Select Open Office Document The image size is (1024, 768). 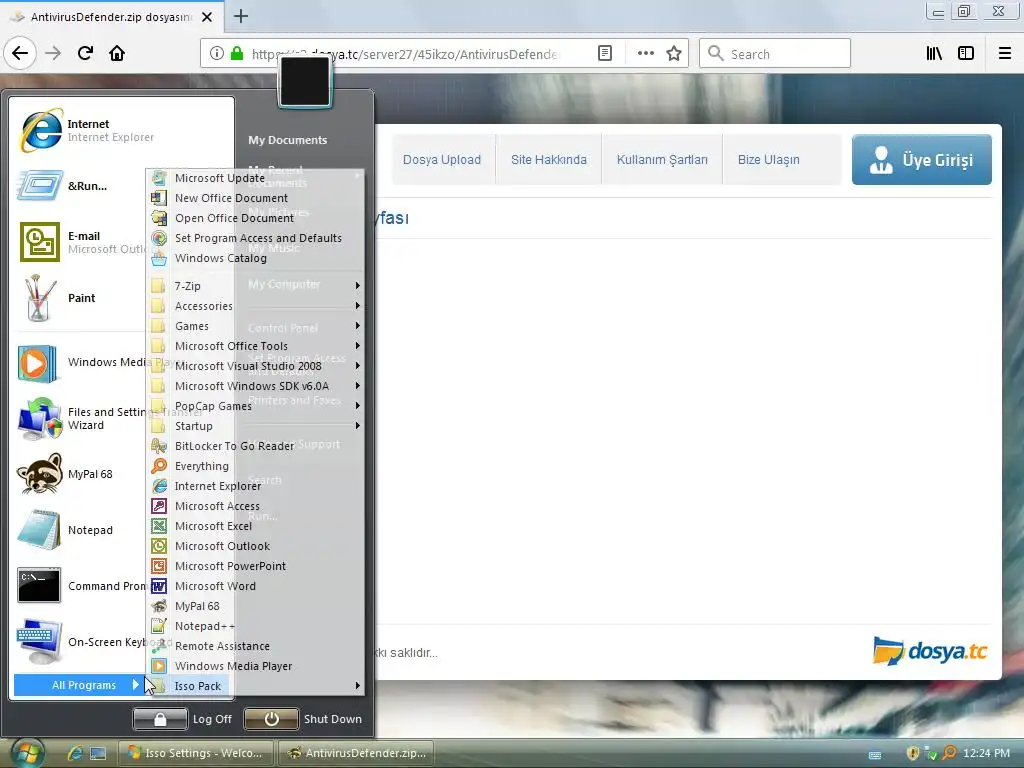click(255, 218)
